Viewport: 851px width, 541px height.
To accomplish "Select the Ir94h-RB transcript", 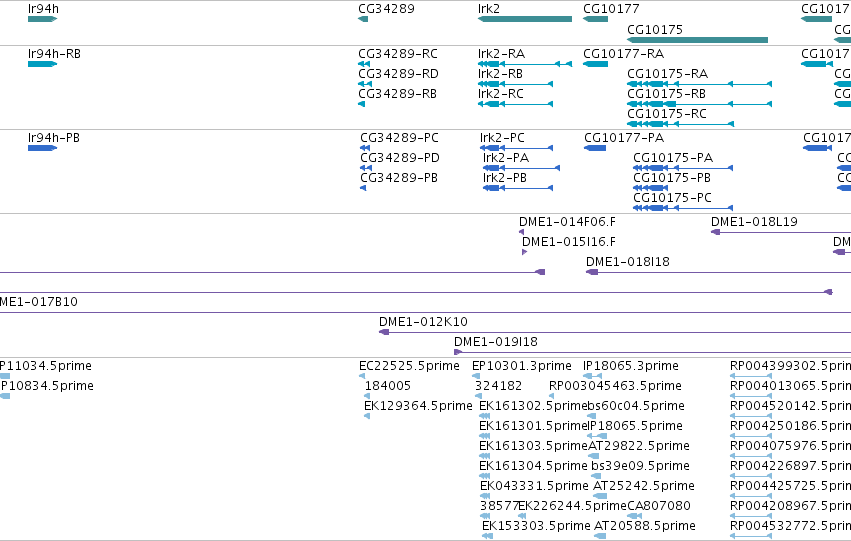I will (x=42, y=64).
